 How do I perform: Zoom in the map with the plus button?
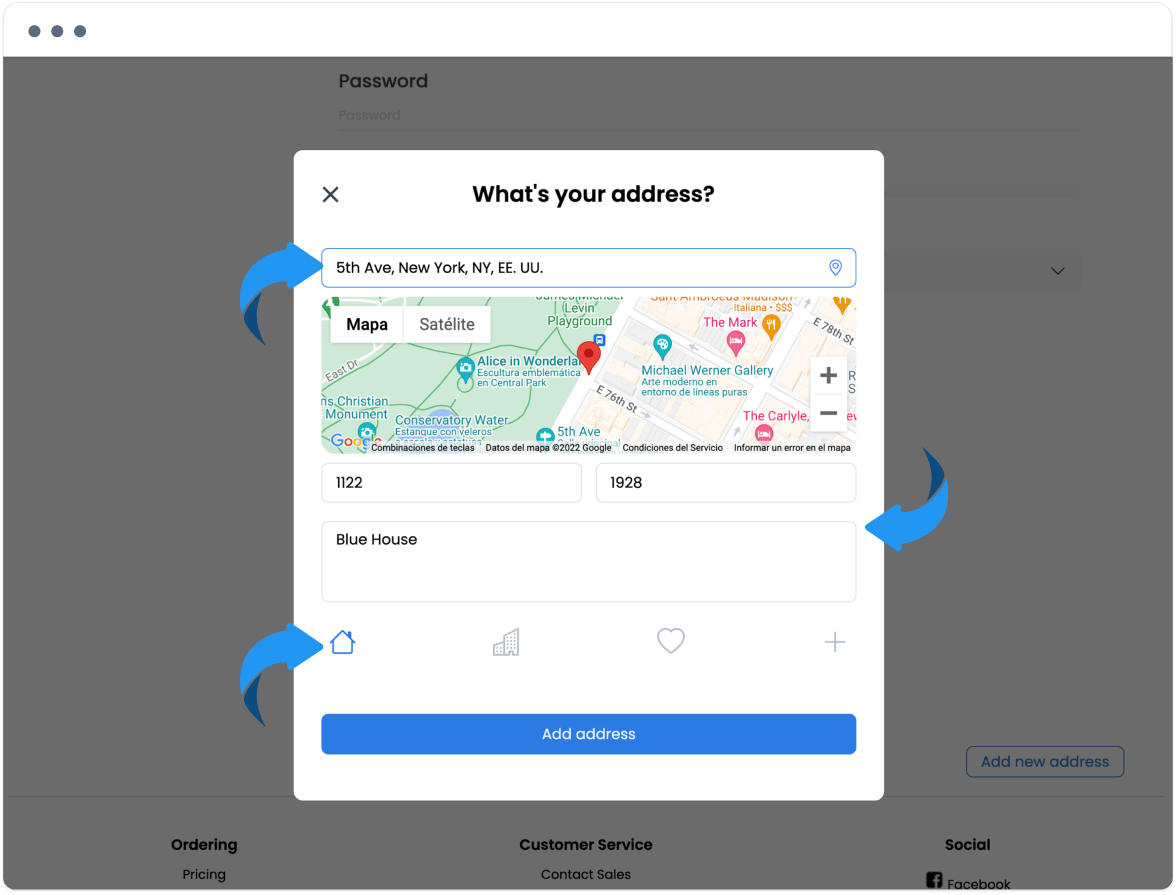click(x=828, y=376)
